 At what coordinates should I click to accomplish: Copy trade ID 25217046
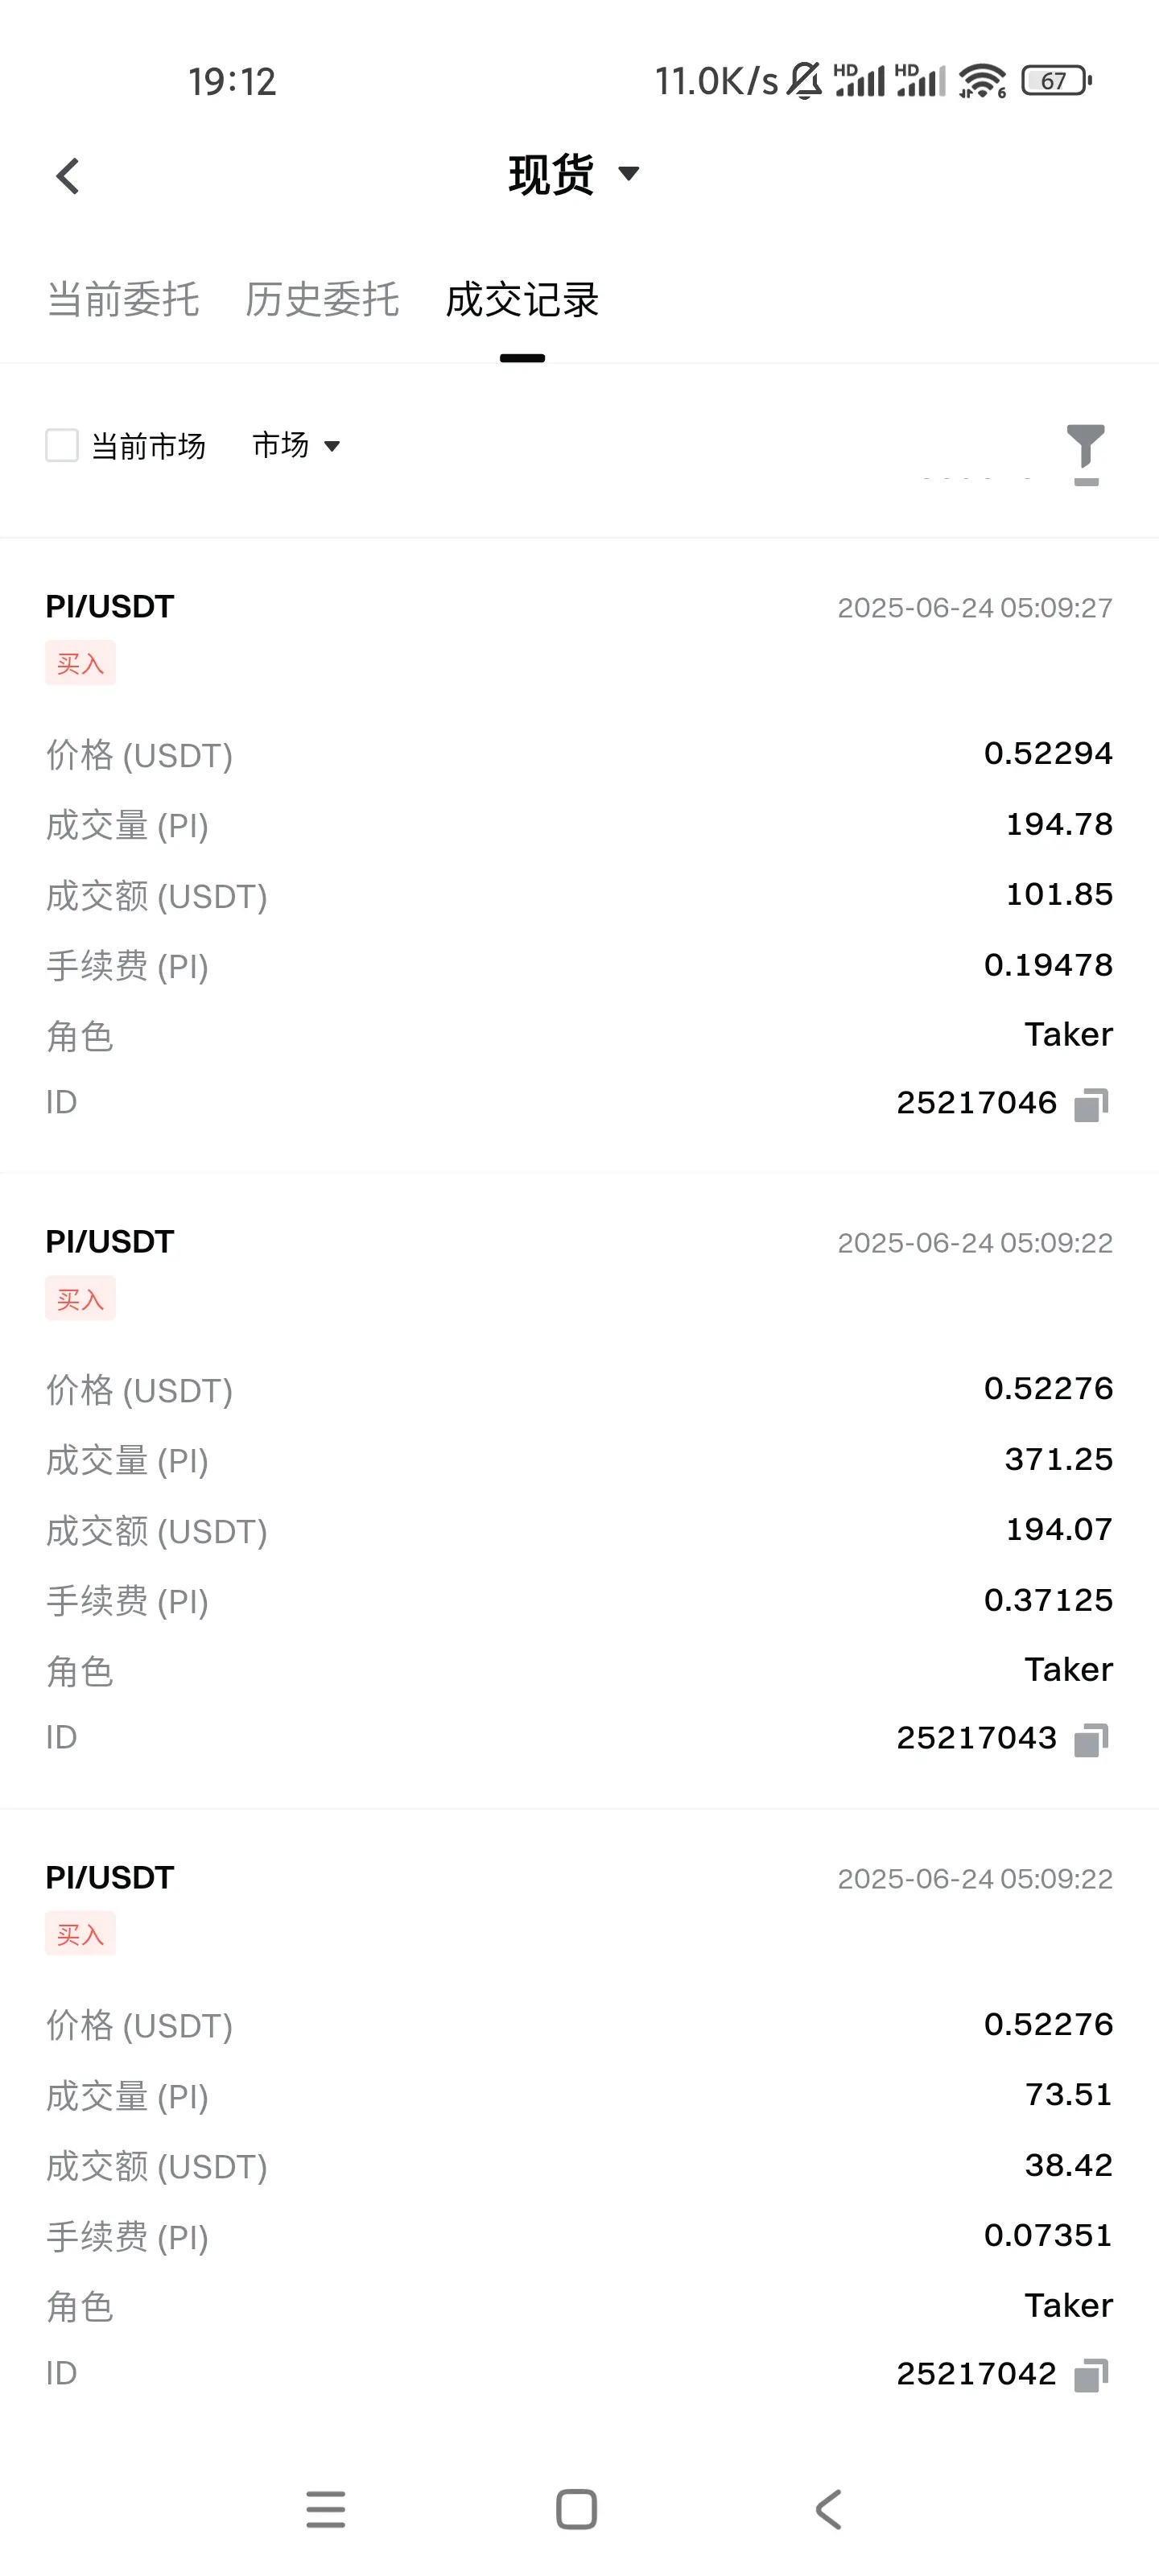click(x=1091, y=1105)
